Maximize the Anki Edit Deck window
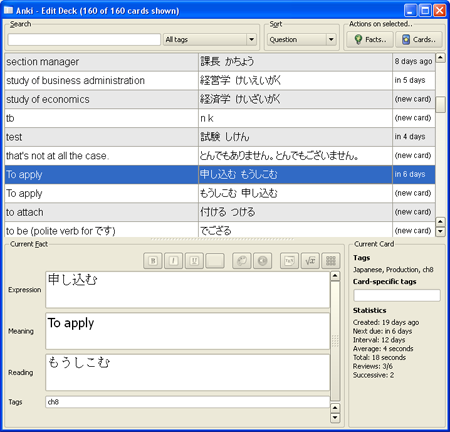 point(425,10)
